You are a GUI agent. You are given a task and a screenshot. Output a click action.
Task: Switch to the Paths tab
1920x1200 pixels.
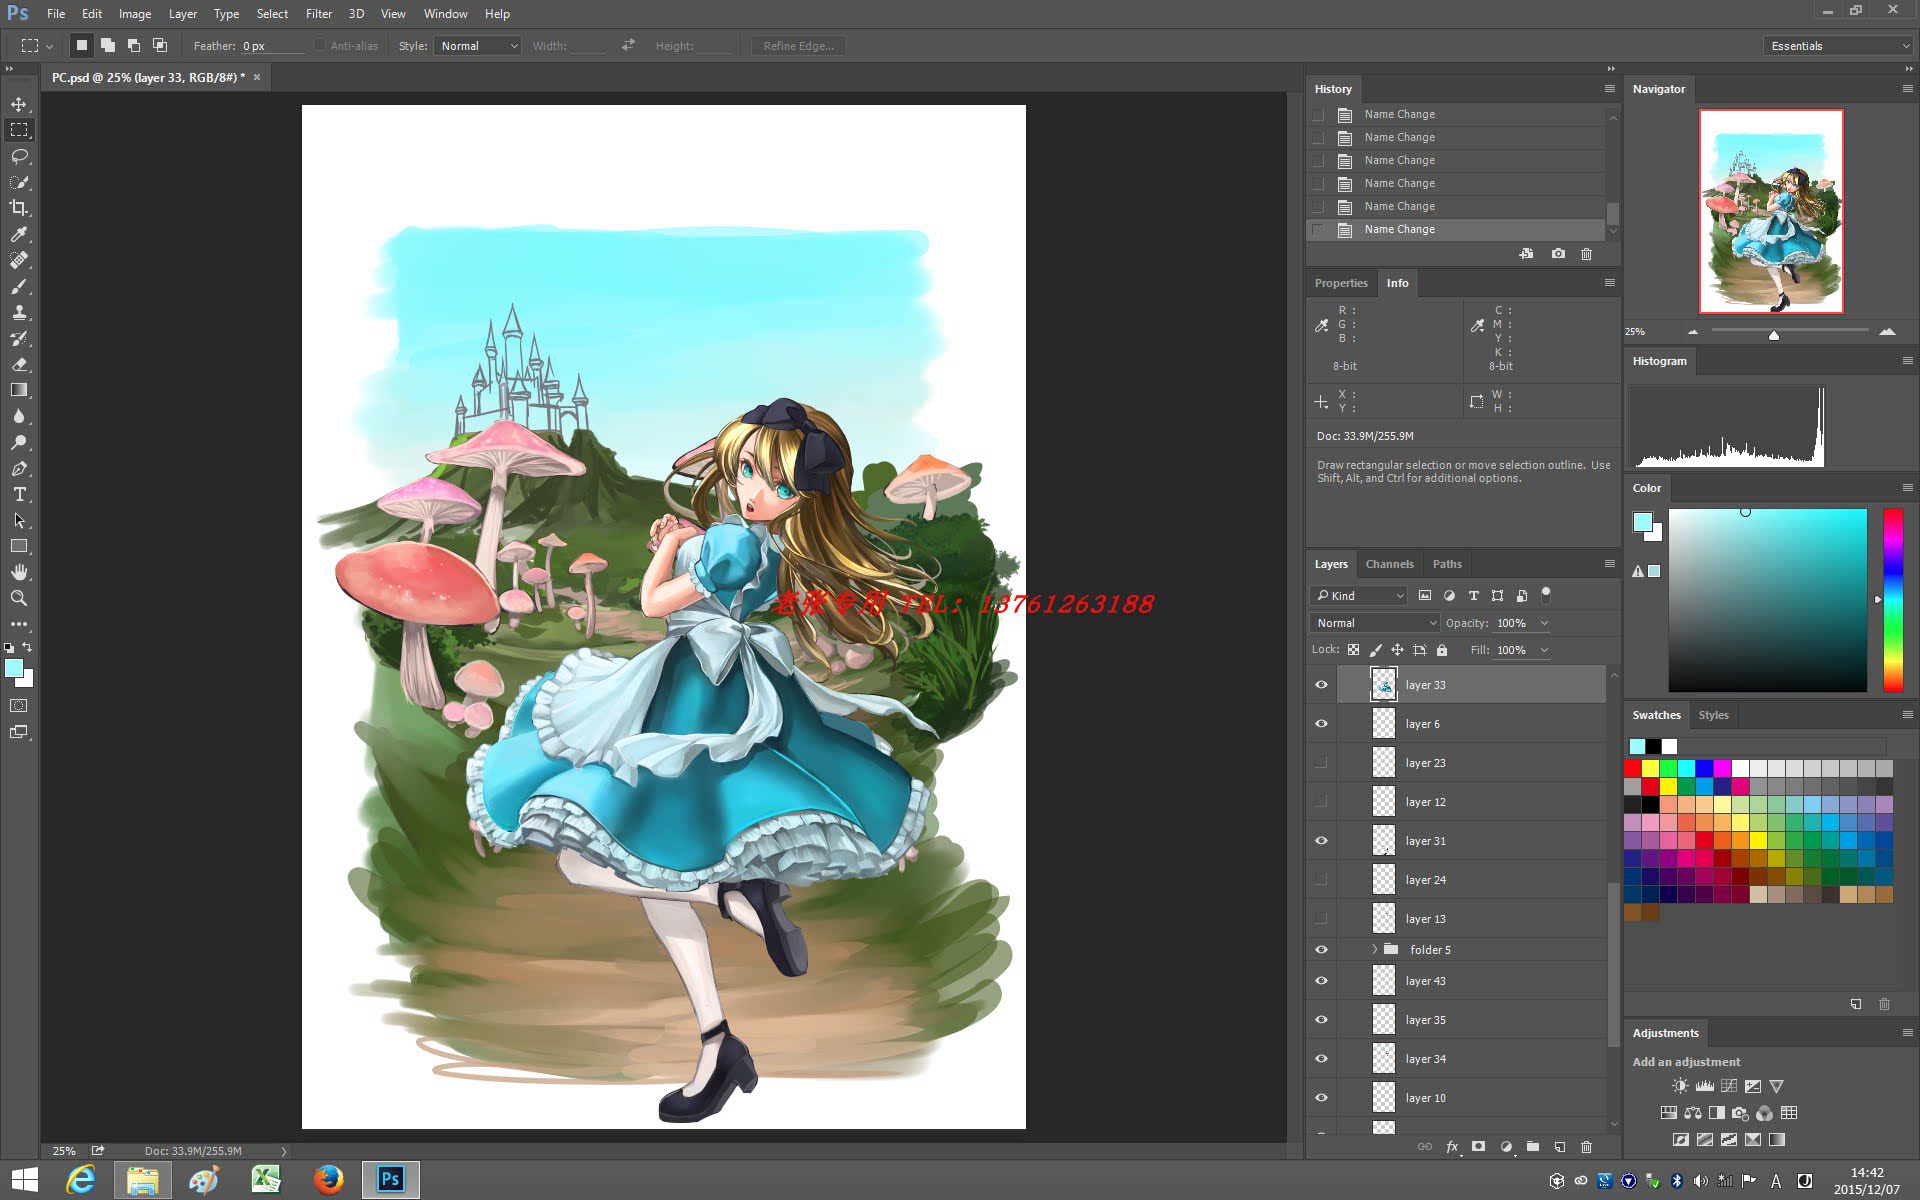point(1447,564)
